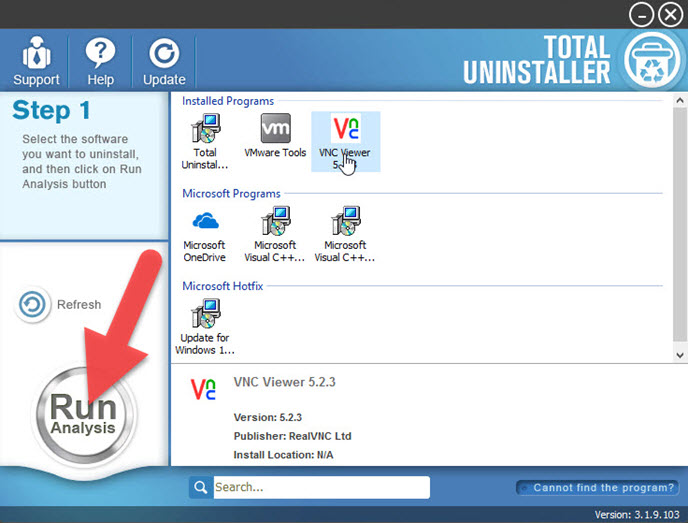This screenshot has height=523, width=688.
Task: Select the second Microsoft Visual C++ entry
Action: point(345,235)
